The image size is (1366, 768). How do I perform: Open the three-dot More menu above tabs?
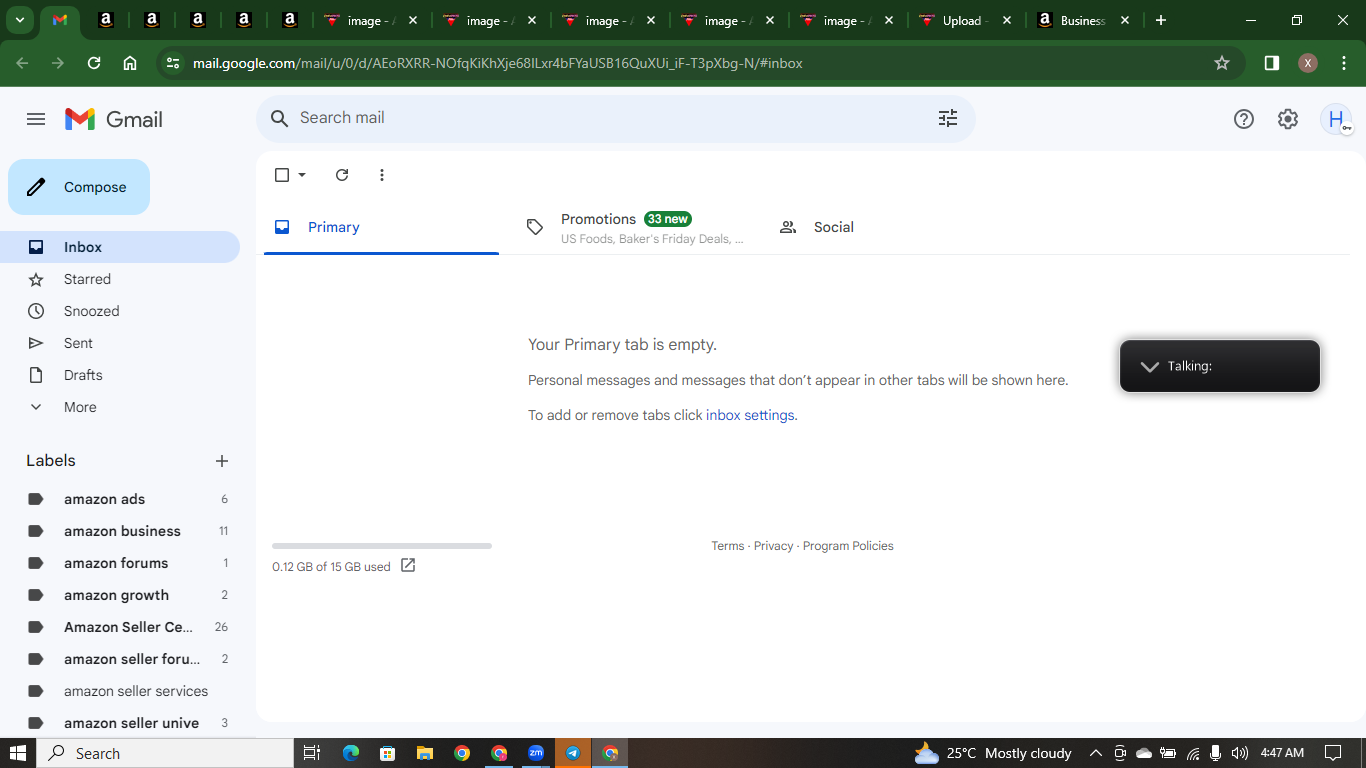click(382, 175)
